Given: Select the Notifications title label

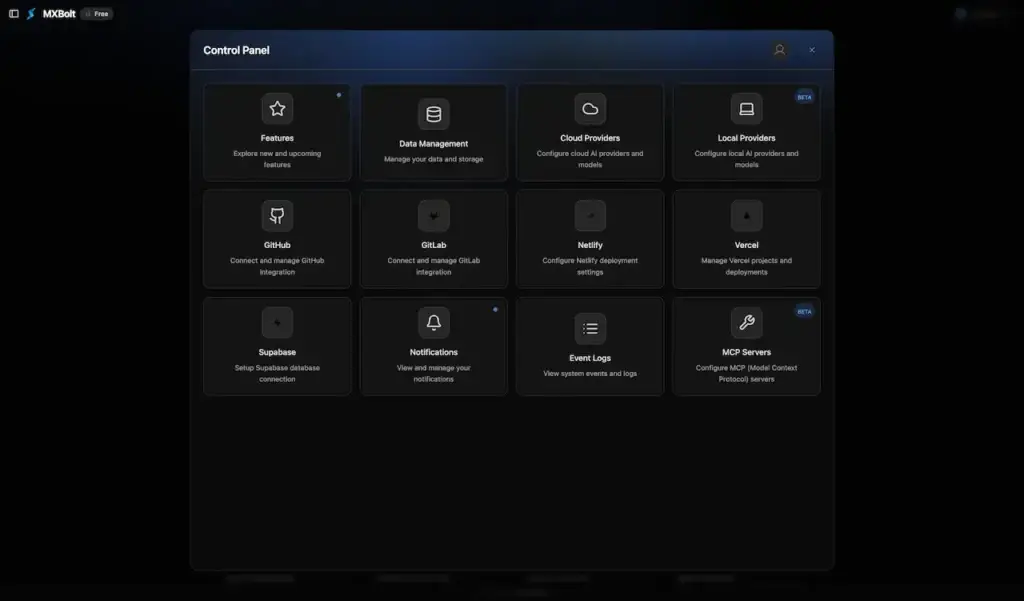Looking at the screenshot, I should (x=434, y=352).
